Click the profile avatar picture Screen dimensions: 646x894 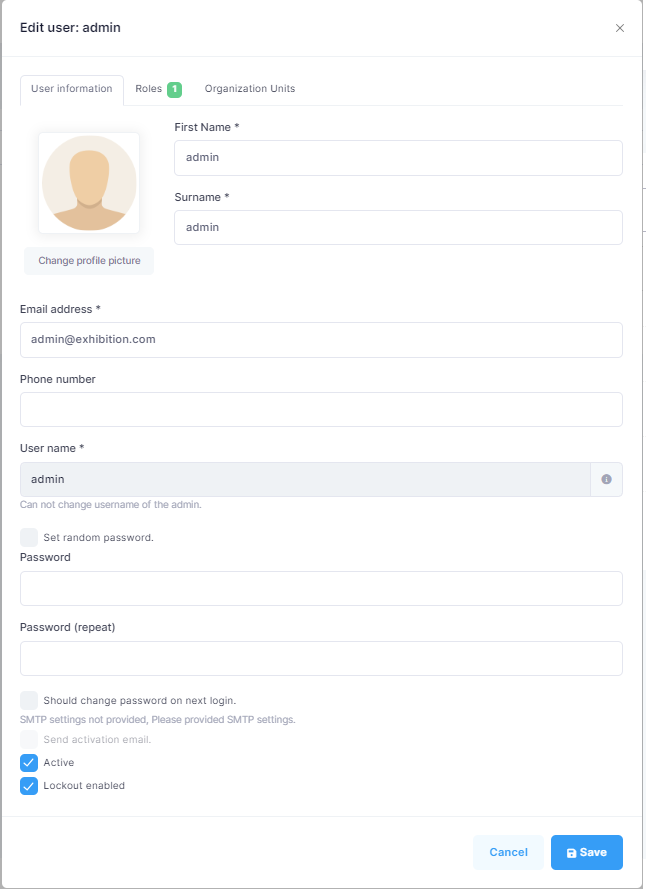pos(89,183)
